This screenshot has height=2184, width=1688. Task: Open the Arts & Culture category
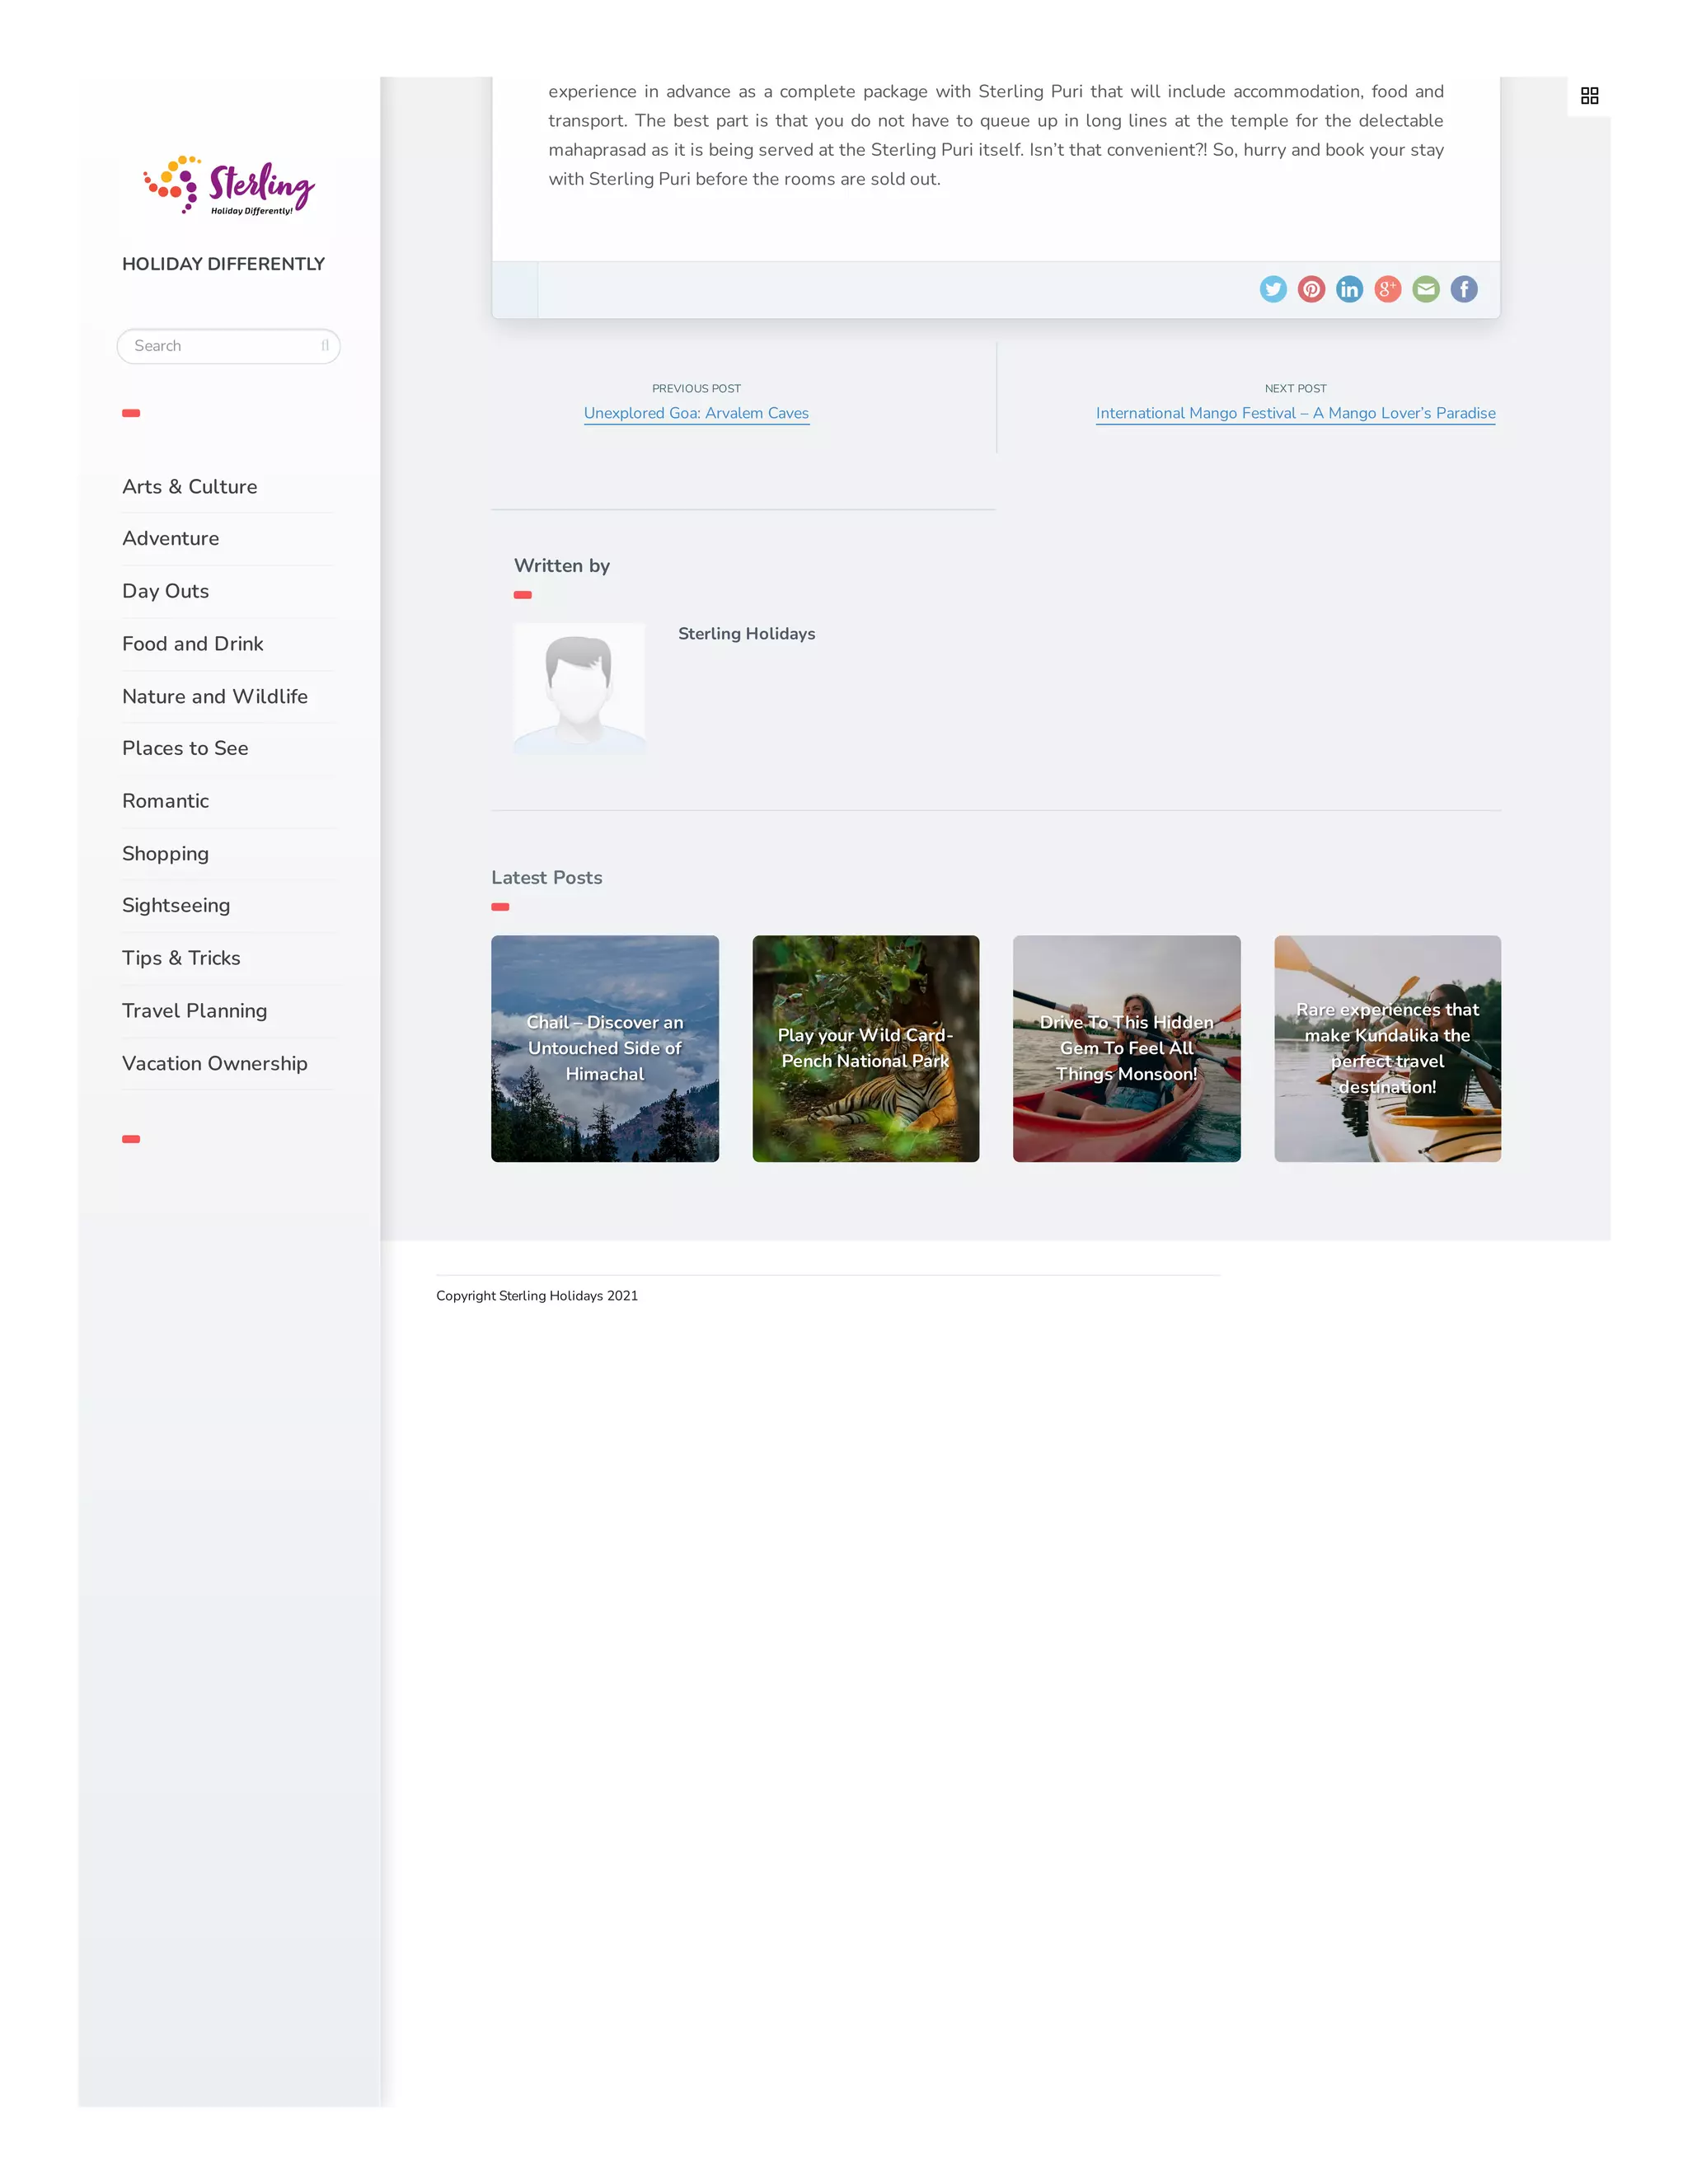190,487
